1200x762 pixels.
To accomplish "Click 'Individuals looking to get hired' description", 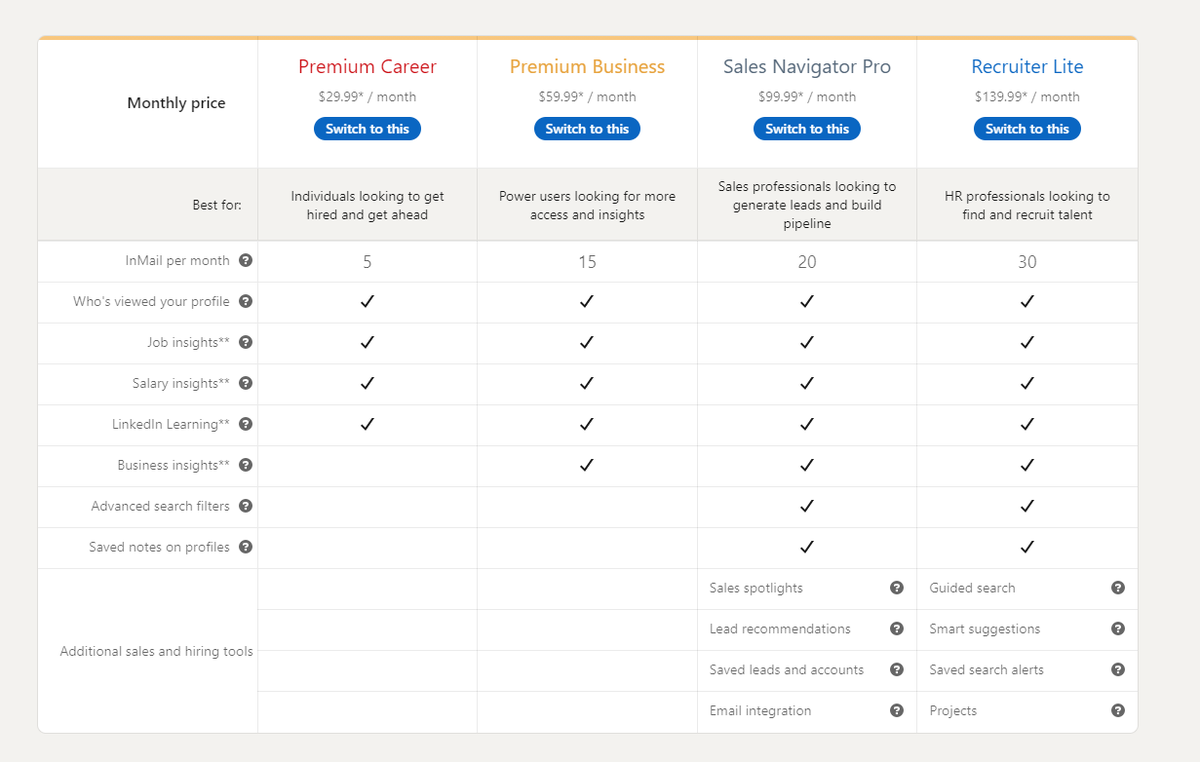I will click(367, 205).
